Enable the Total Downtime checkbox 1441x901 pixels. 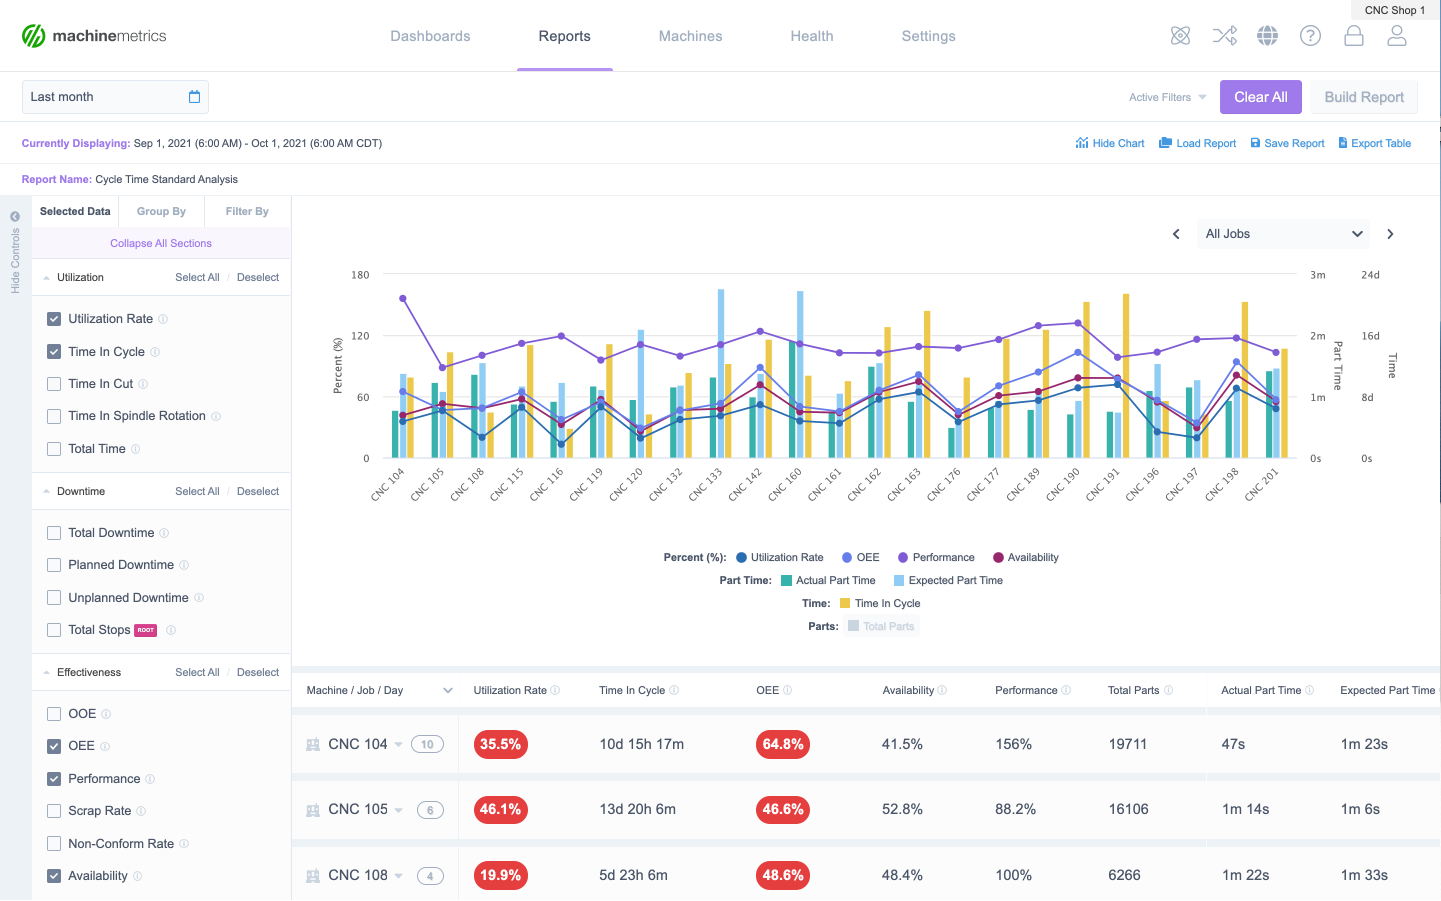coord(53,532)
